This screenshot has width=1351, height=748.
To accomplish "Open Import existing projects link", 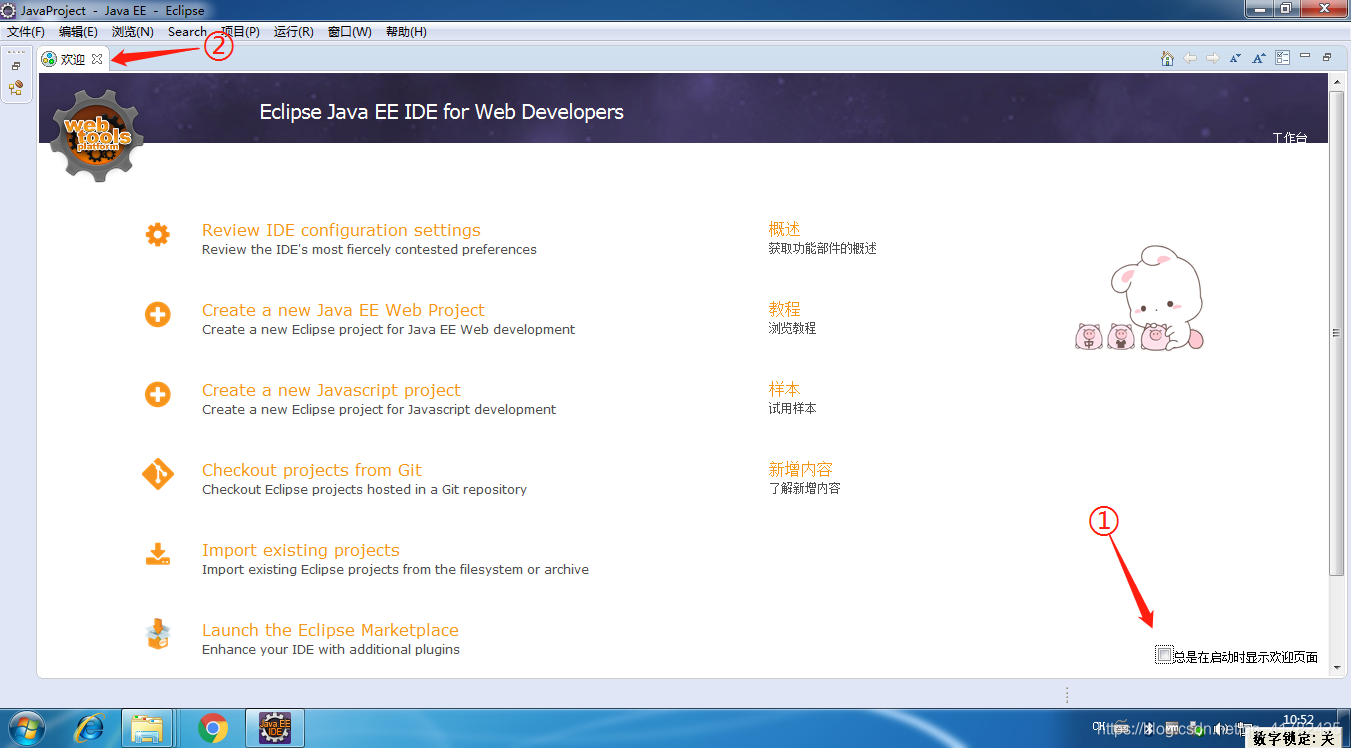I will 301,550.
